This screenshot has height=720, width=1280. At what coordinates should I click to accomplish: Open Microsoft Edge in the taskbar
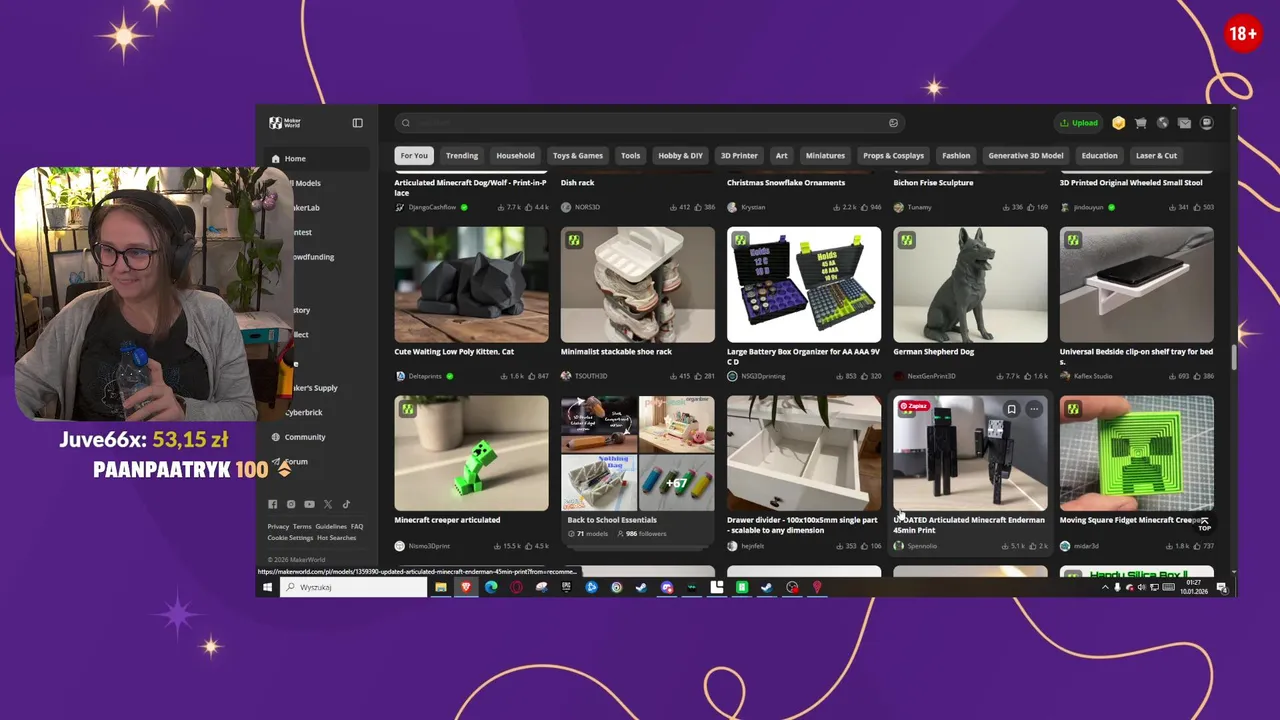[x=491, y=587]
